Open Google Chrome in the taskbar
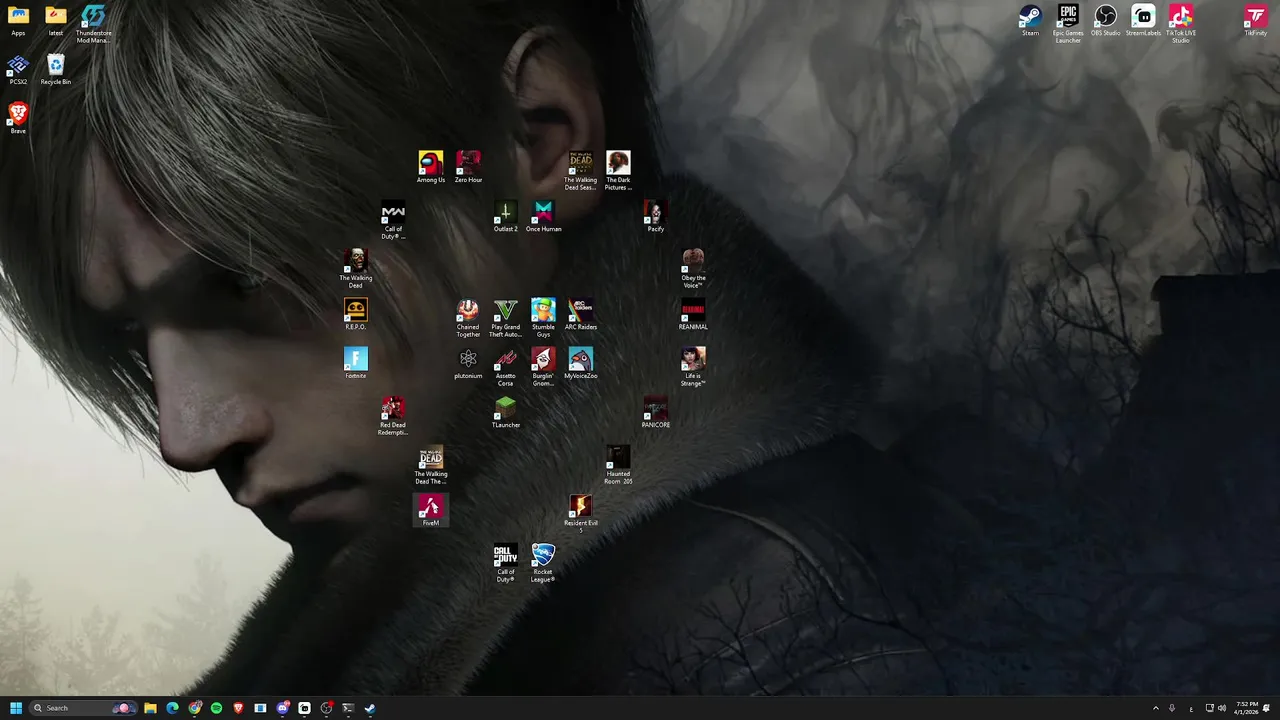The image size is (1280, 720). point(195,708)
